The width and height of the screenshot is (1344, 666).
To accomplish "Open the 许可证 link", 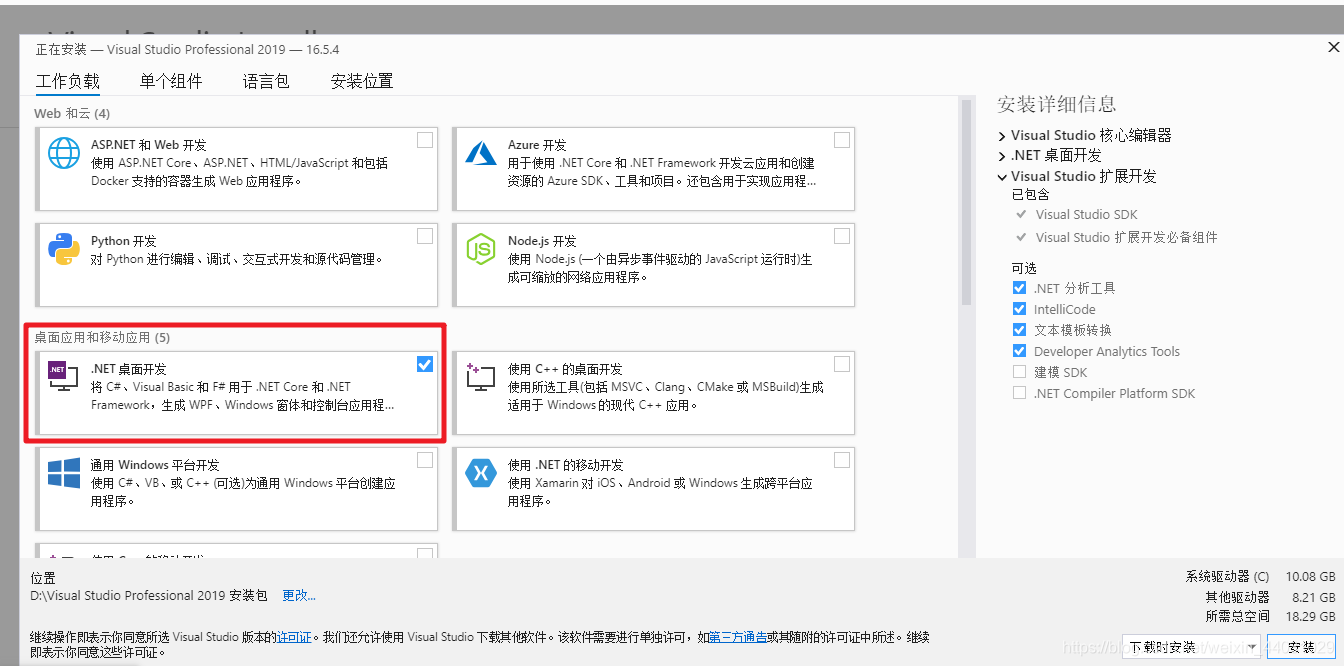I will (294, 637).
